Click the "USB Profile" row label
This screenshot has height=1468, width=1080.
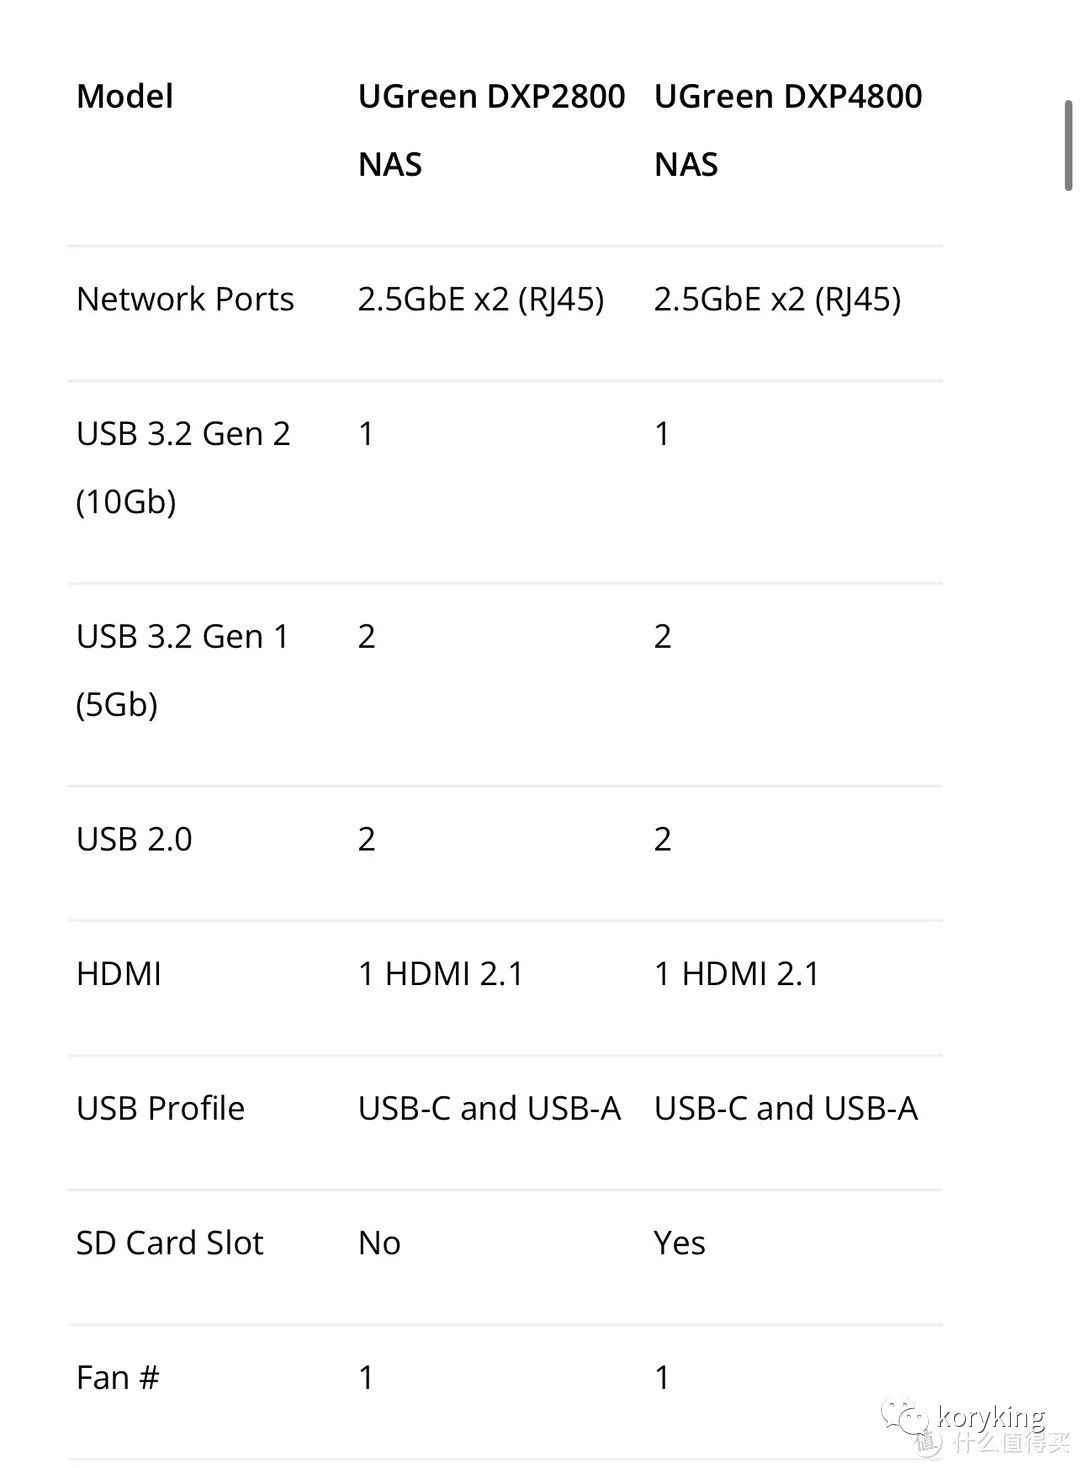(160, 1108)
